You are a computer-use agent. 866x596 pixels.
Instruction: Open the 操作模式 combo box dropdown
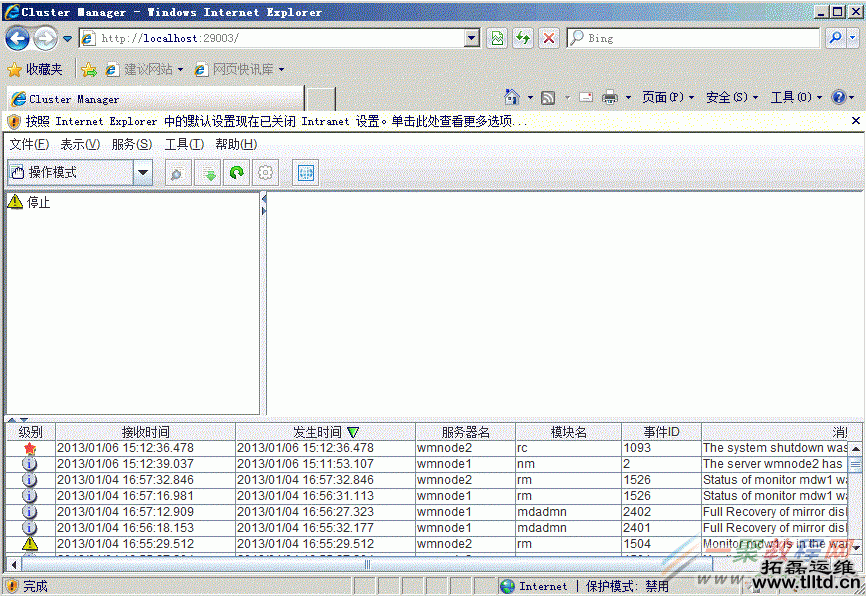pyautogui.click(x=141, y=172)
